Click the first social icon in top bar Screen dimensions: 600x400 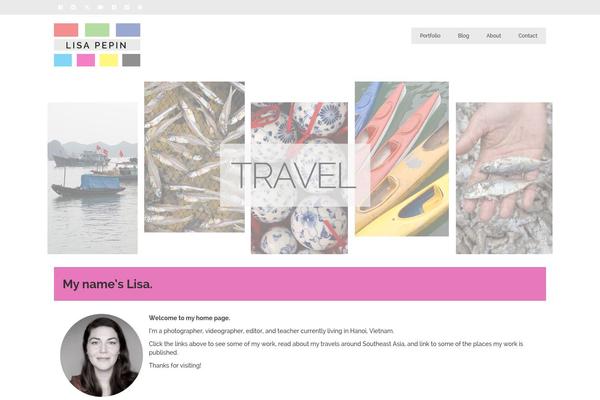coord(60,7)
